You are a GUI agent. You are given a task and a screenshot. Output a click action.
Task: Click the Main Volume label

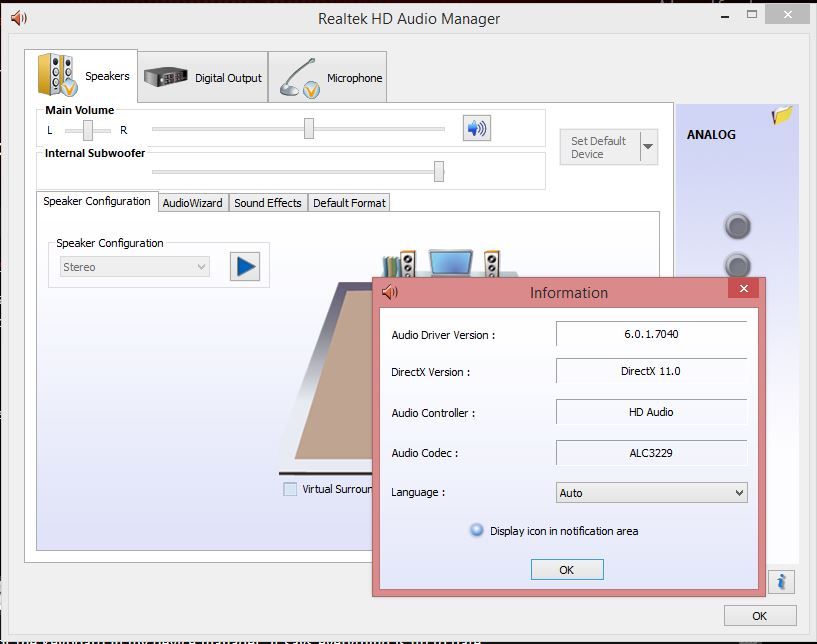[x=80, y=110]
